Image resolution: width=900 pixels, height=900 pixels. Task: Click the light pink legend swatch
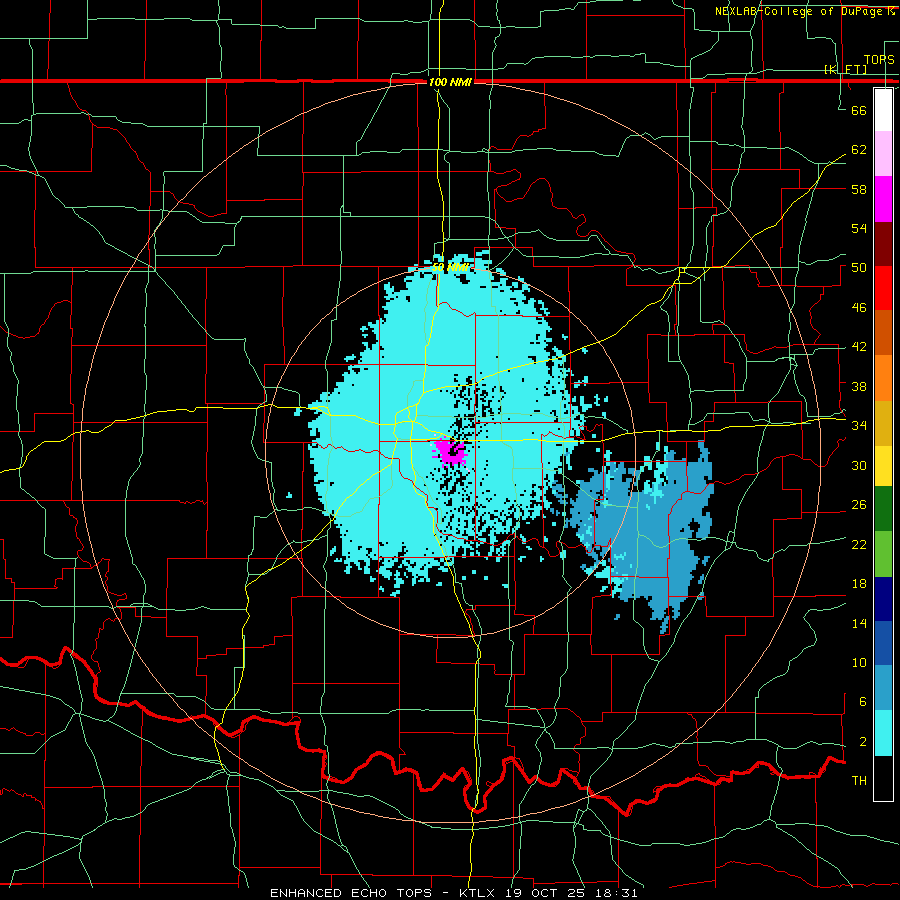point(883,153)
